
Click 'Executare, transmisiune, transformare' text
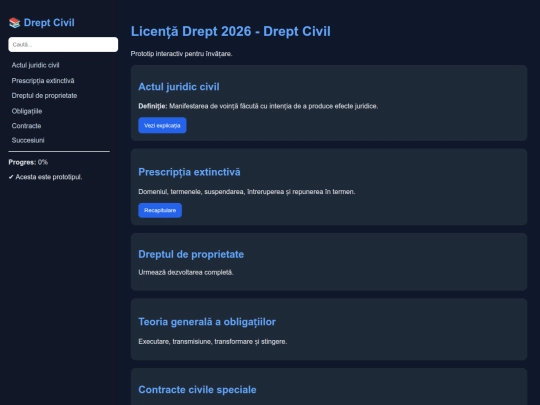coord(213,342)
